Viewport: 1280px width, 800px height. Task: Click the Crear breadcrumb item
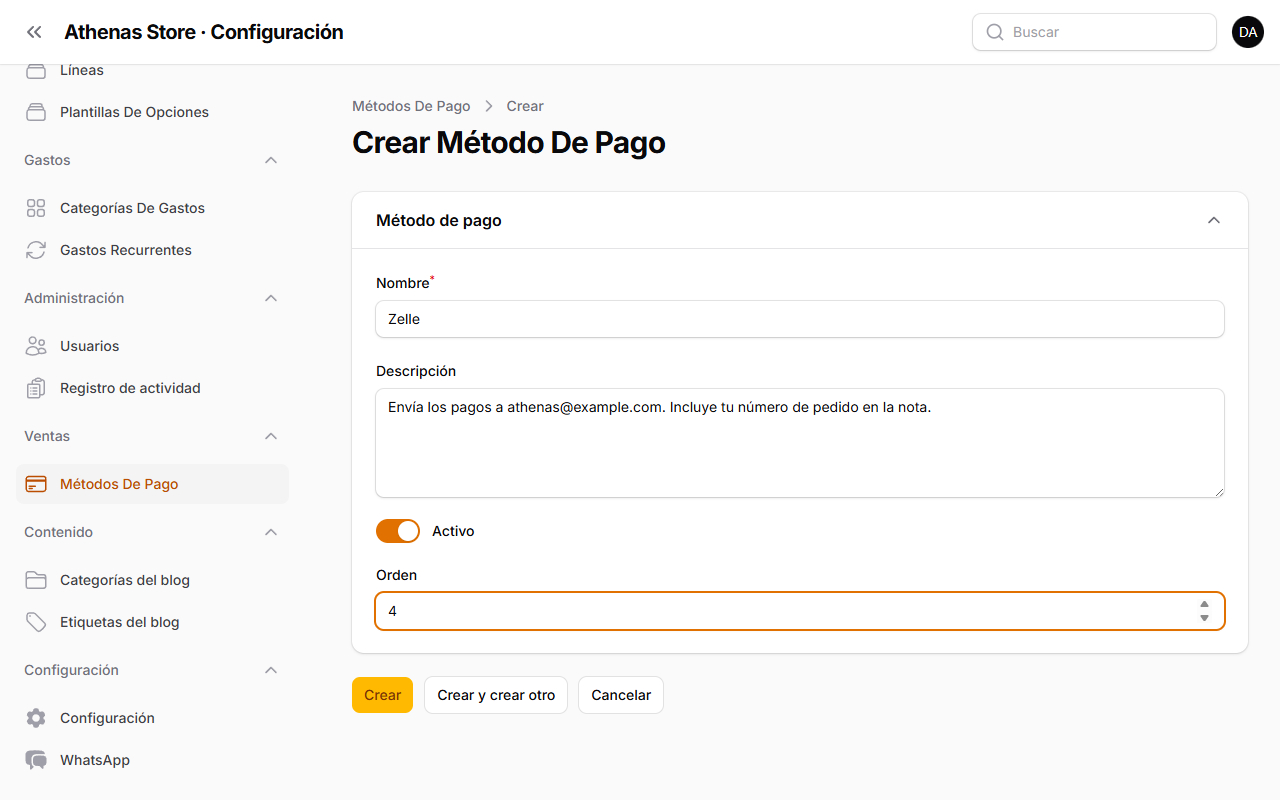[525, 106]
